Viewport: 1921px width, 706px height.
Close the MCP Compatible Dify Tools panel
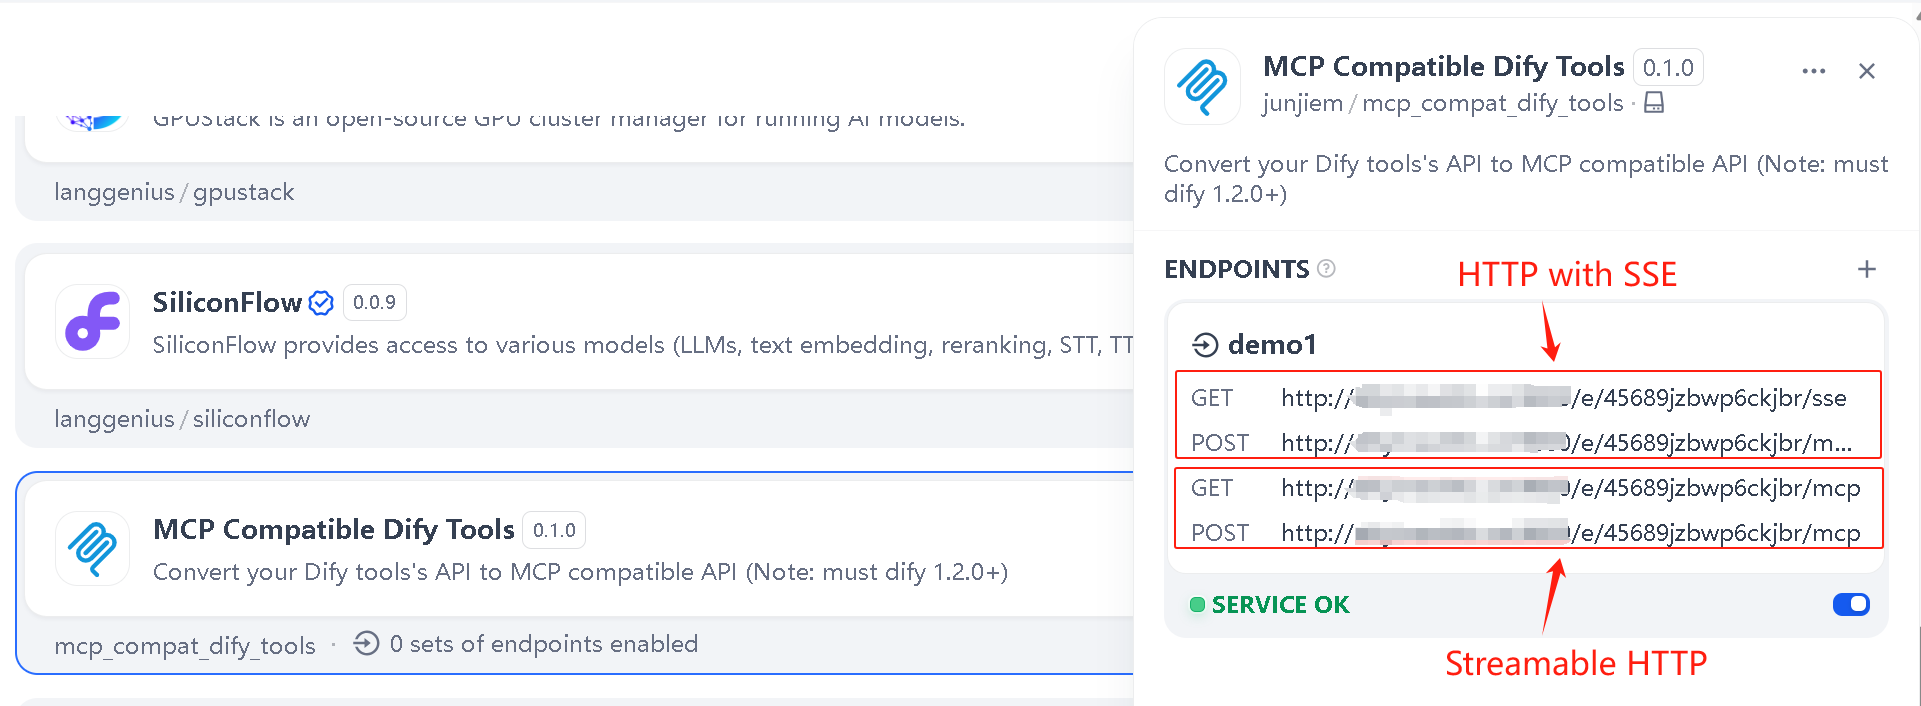coord(1867,70)
